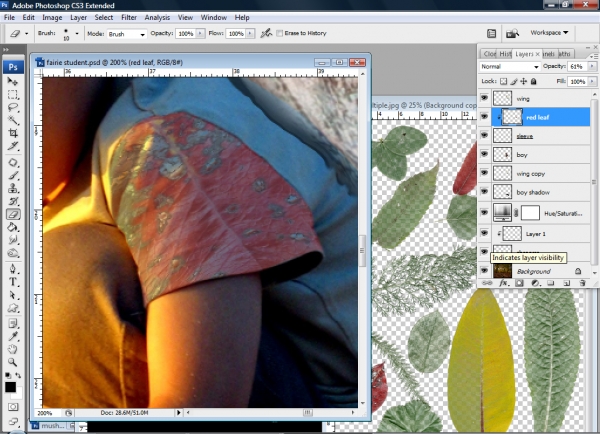Select the Zoom tool
The image size is (600, 434).
(x=13, y=362)
